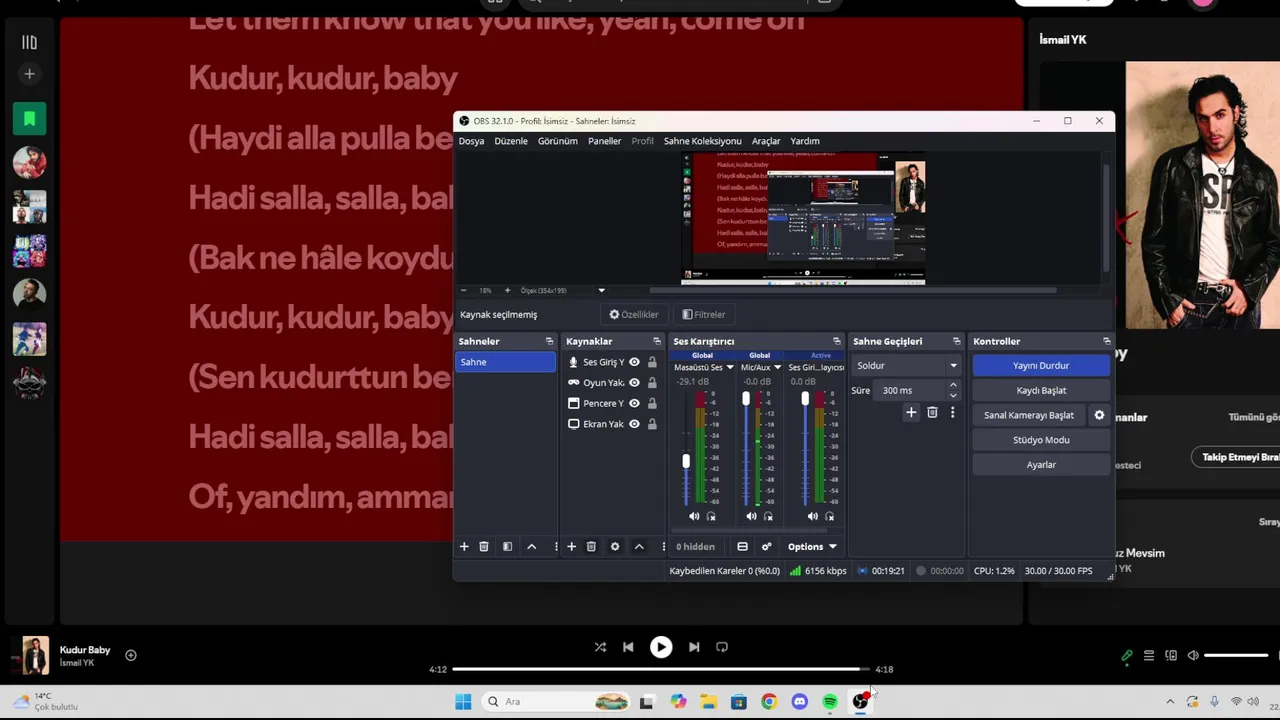Screen dimensions: 1280x720
Task: Lock the Oyun Yakalama source
Action: tap(652, 383)
